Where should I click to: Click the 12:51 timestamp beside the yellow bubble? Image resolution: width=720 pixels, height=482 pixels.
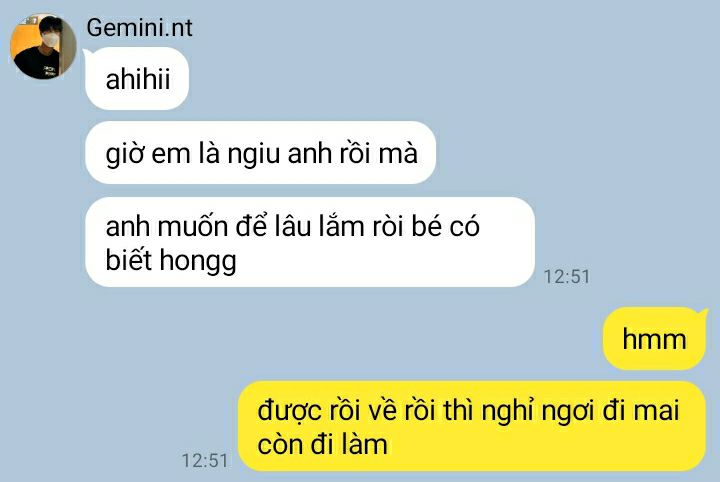205,460
